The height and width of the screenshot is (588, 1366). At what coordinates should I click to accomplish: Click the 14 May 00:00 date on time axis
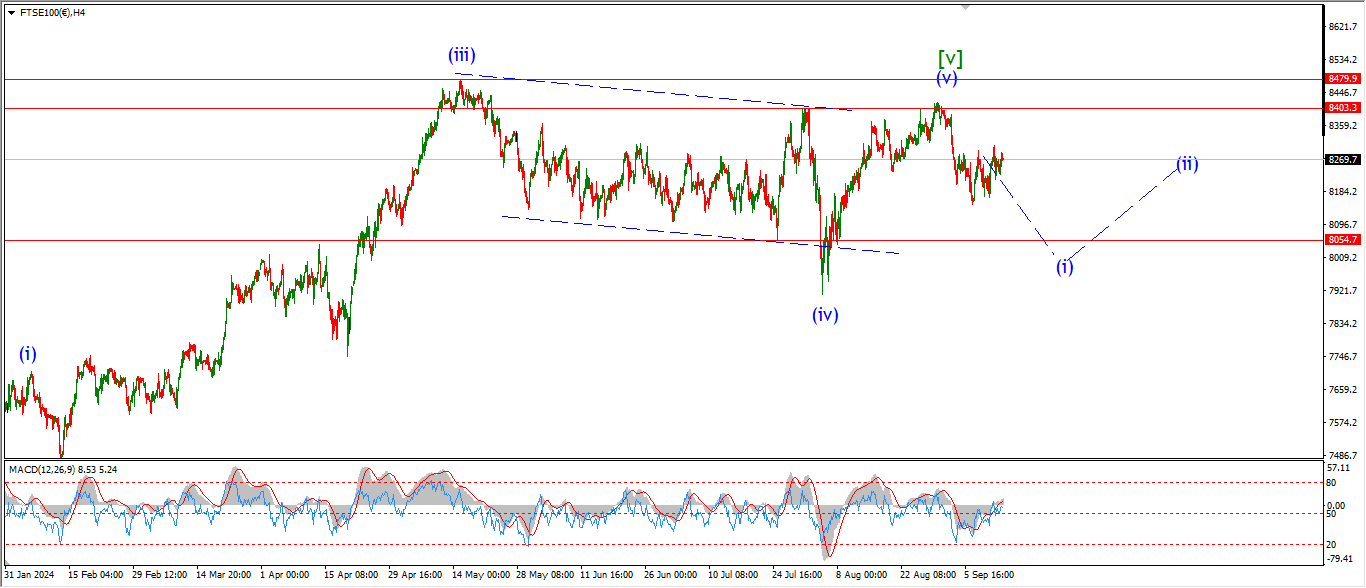tap(481, 575)
